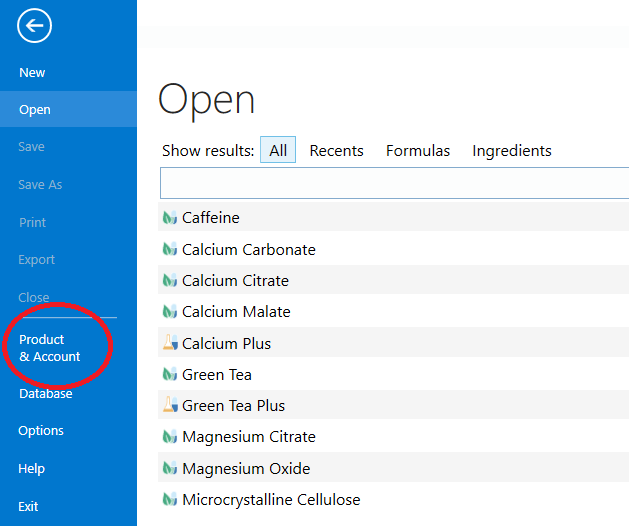Click the leaf icon beside Caffeine

coord(169,218)
